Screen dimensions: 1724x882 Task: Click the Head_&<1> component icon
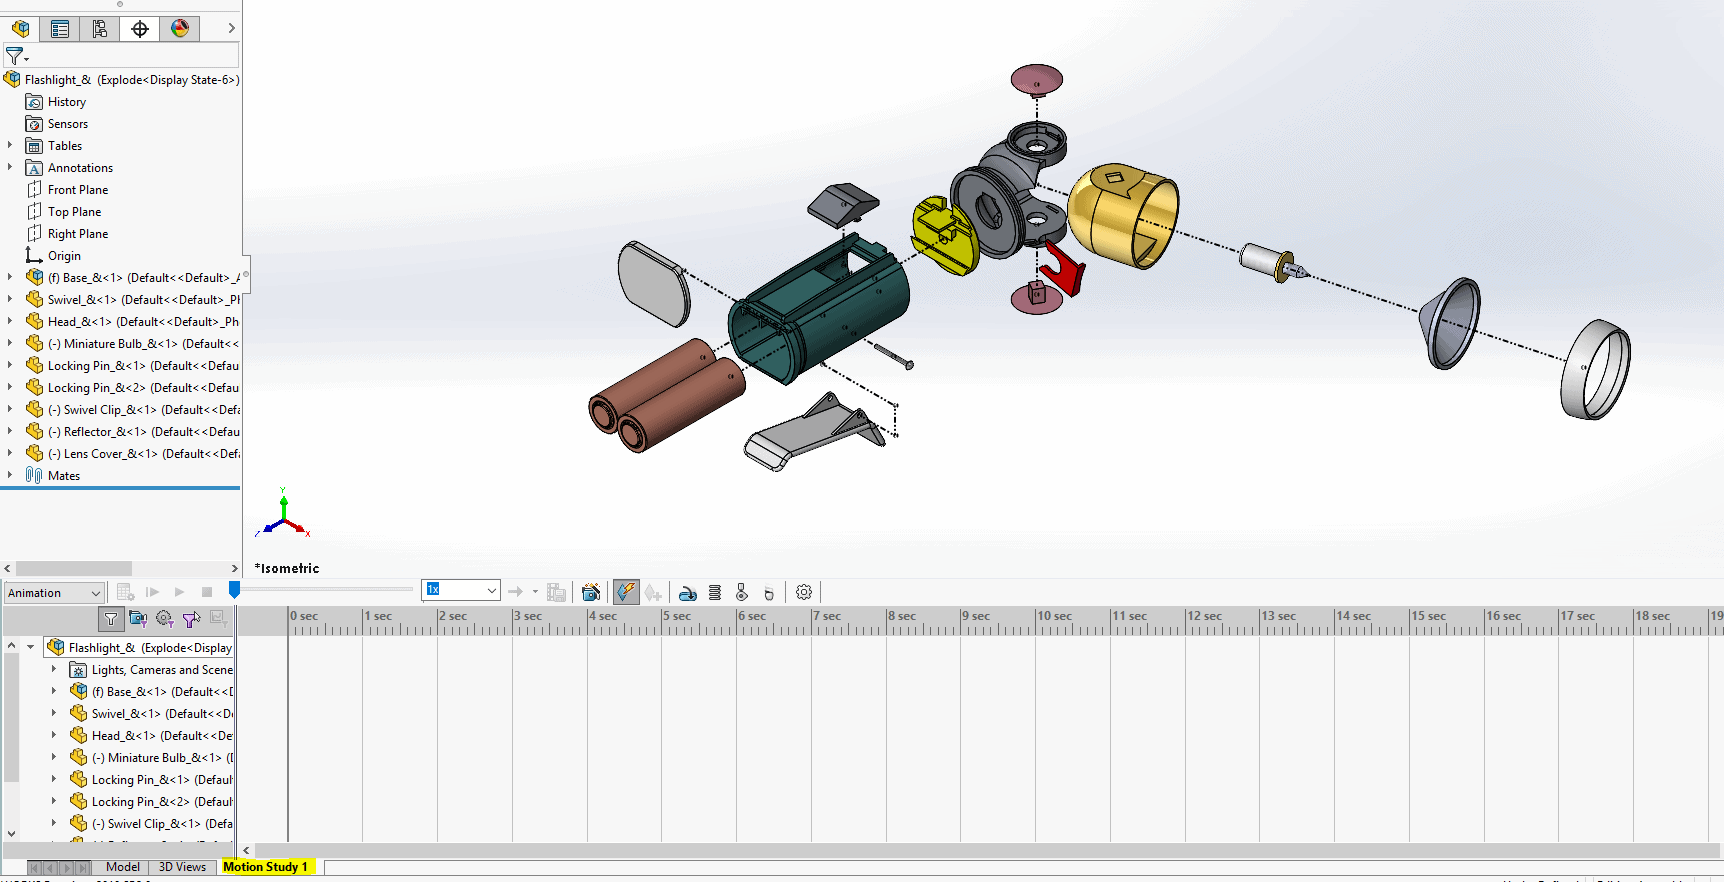pos(34,321)
